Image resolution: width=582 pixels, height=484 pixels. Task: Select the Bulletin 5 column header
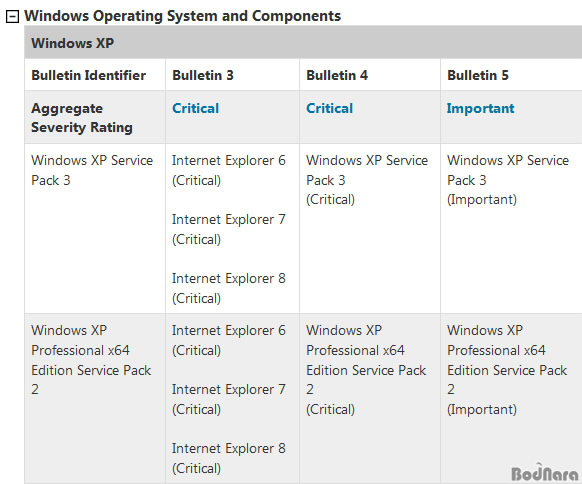pos(511,75)
